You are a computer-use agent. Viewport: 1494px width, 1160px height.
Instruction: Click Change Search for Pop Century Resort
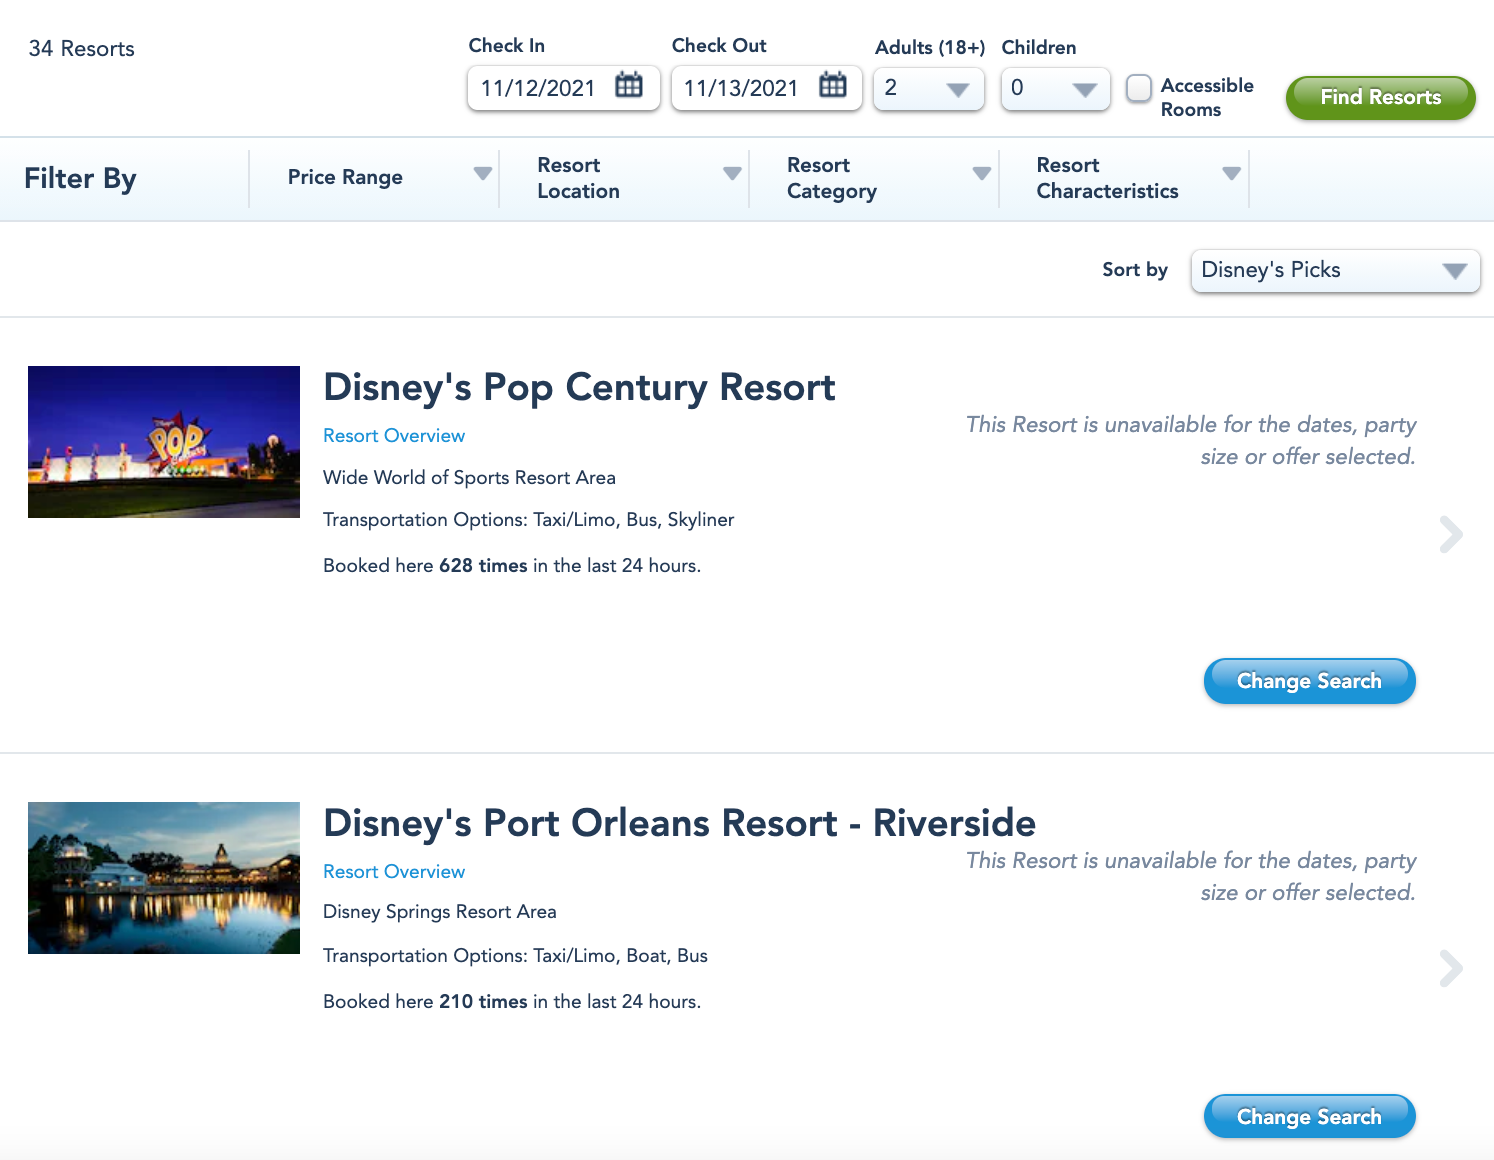[x=1309, y=681]
